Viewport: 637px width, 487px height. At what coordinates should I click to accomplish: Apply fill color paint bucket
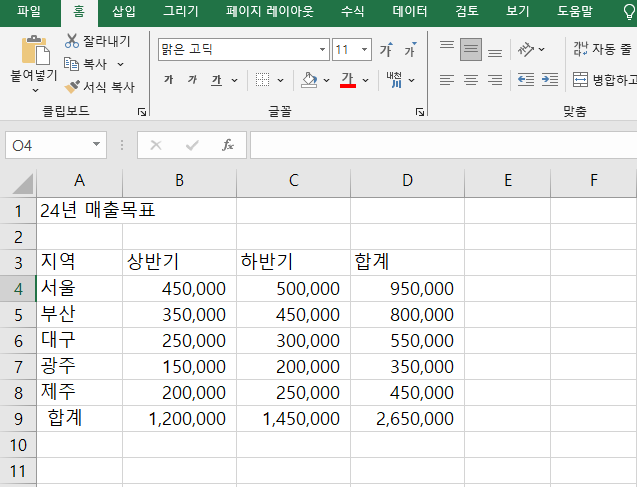(x=309, y=80)
